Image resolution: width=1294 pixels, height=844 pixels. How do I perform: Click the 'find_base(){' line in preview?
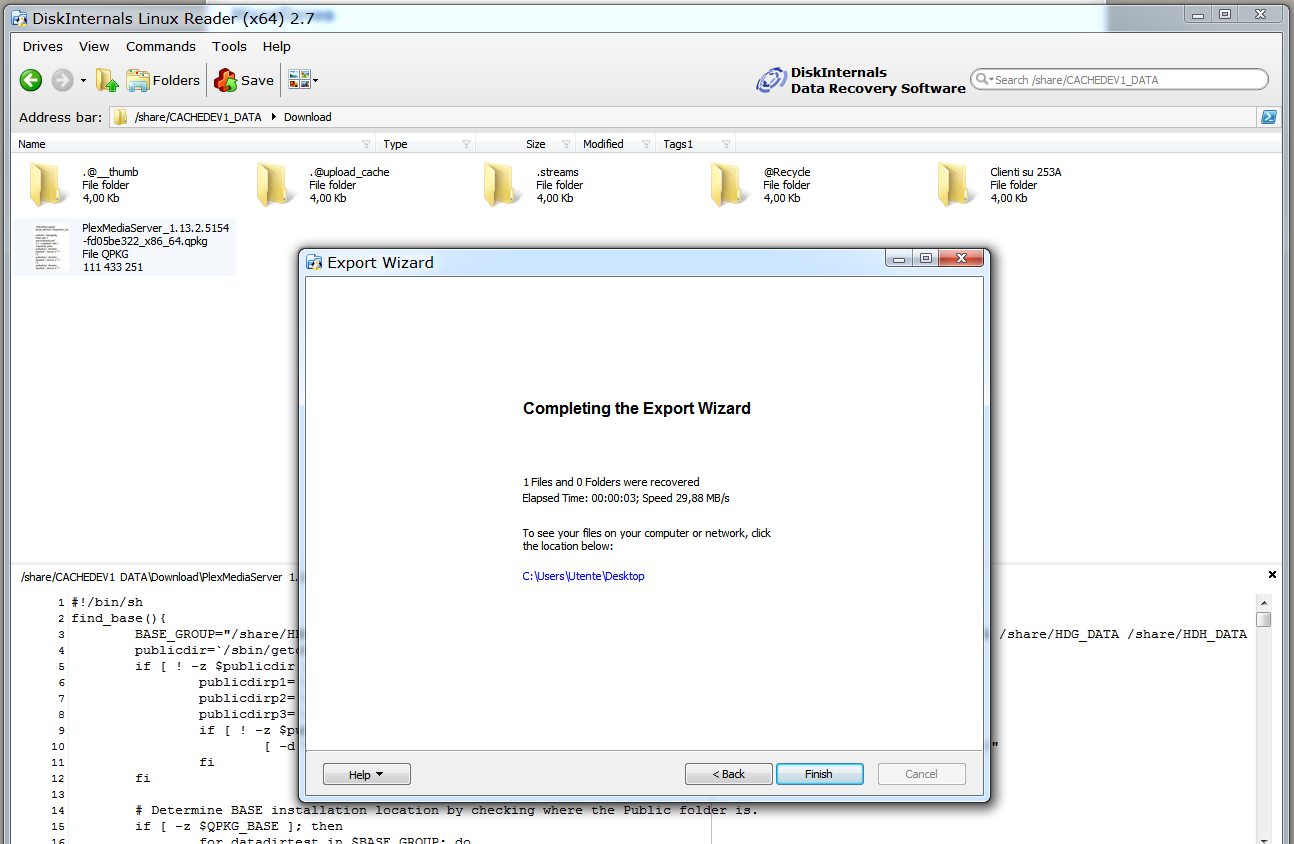(119, 618)
